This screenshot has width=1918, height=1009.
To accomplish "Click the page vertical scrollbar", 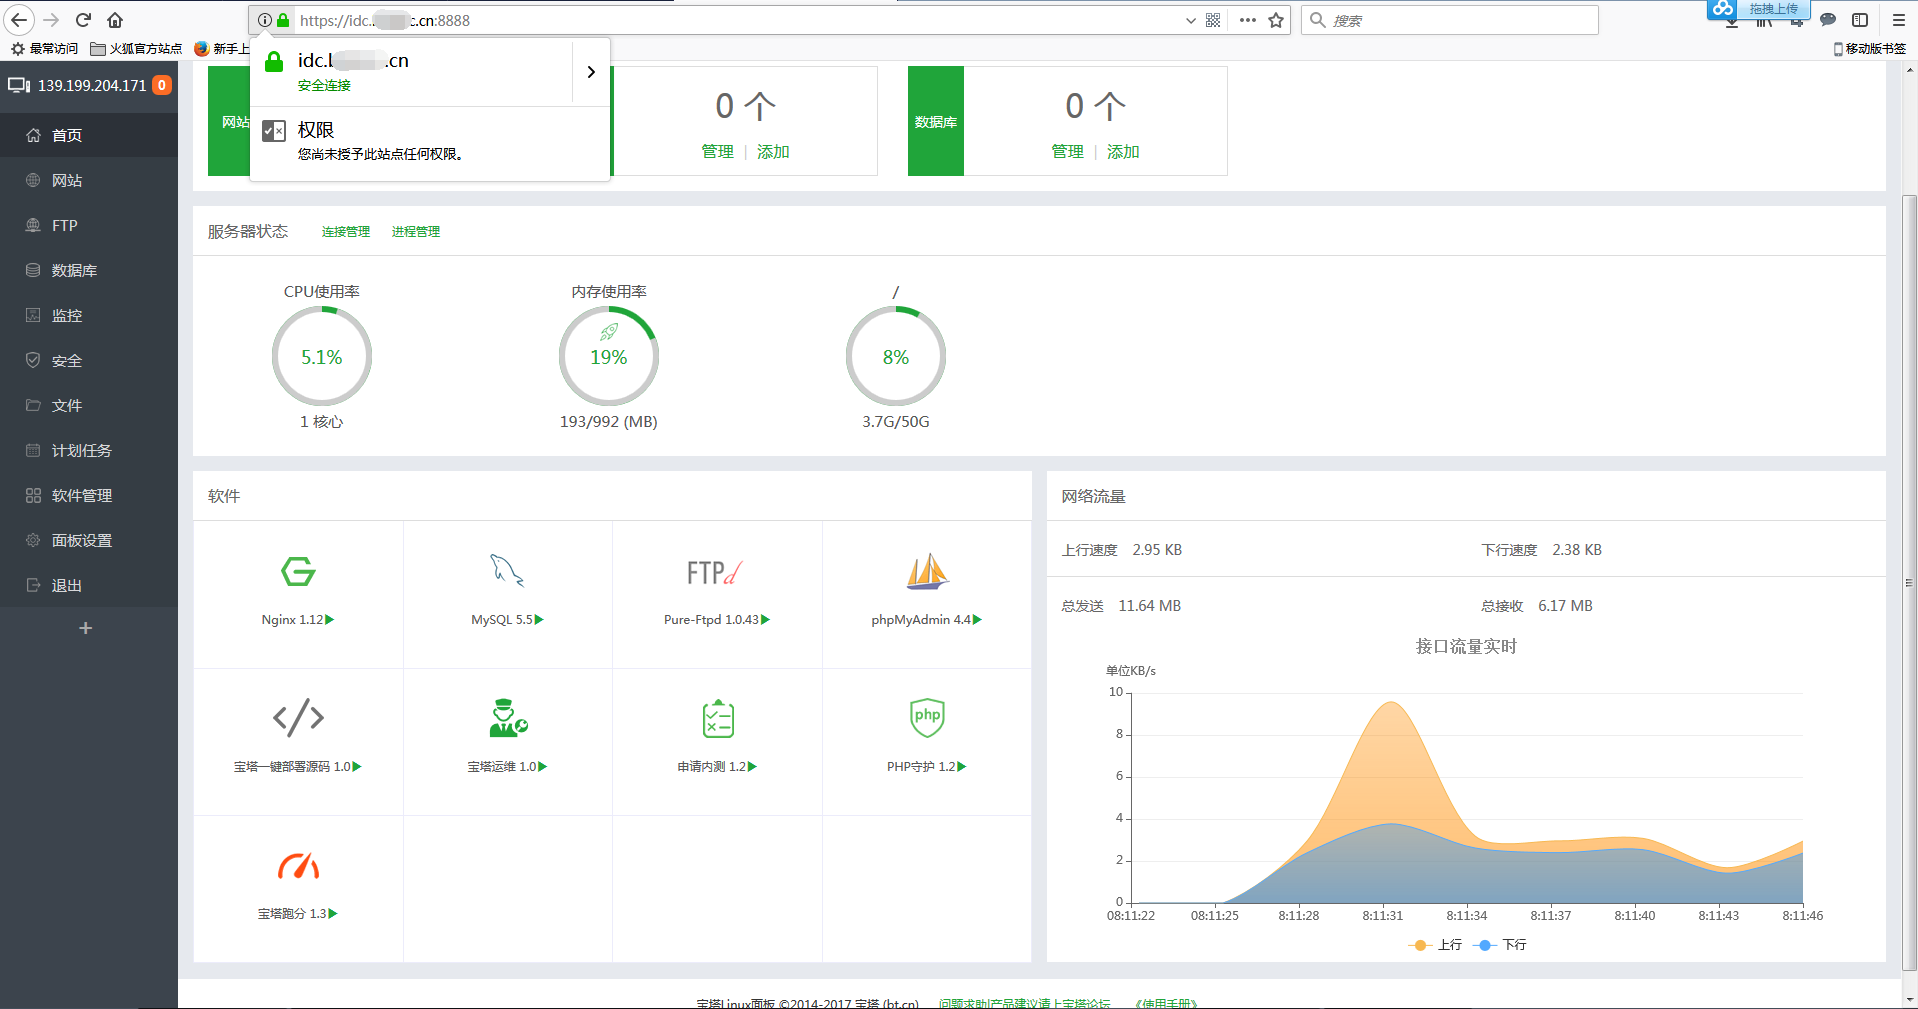I will click(x=1910, y=583).
